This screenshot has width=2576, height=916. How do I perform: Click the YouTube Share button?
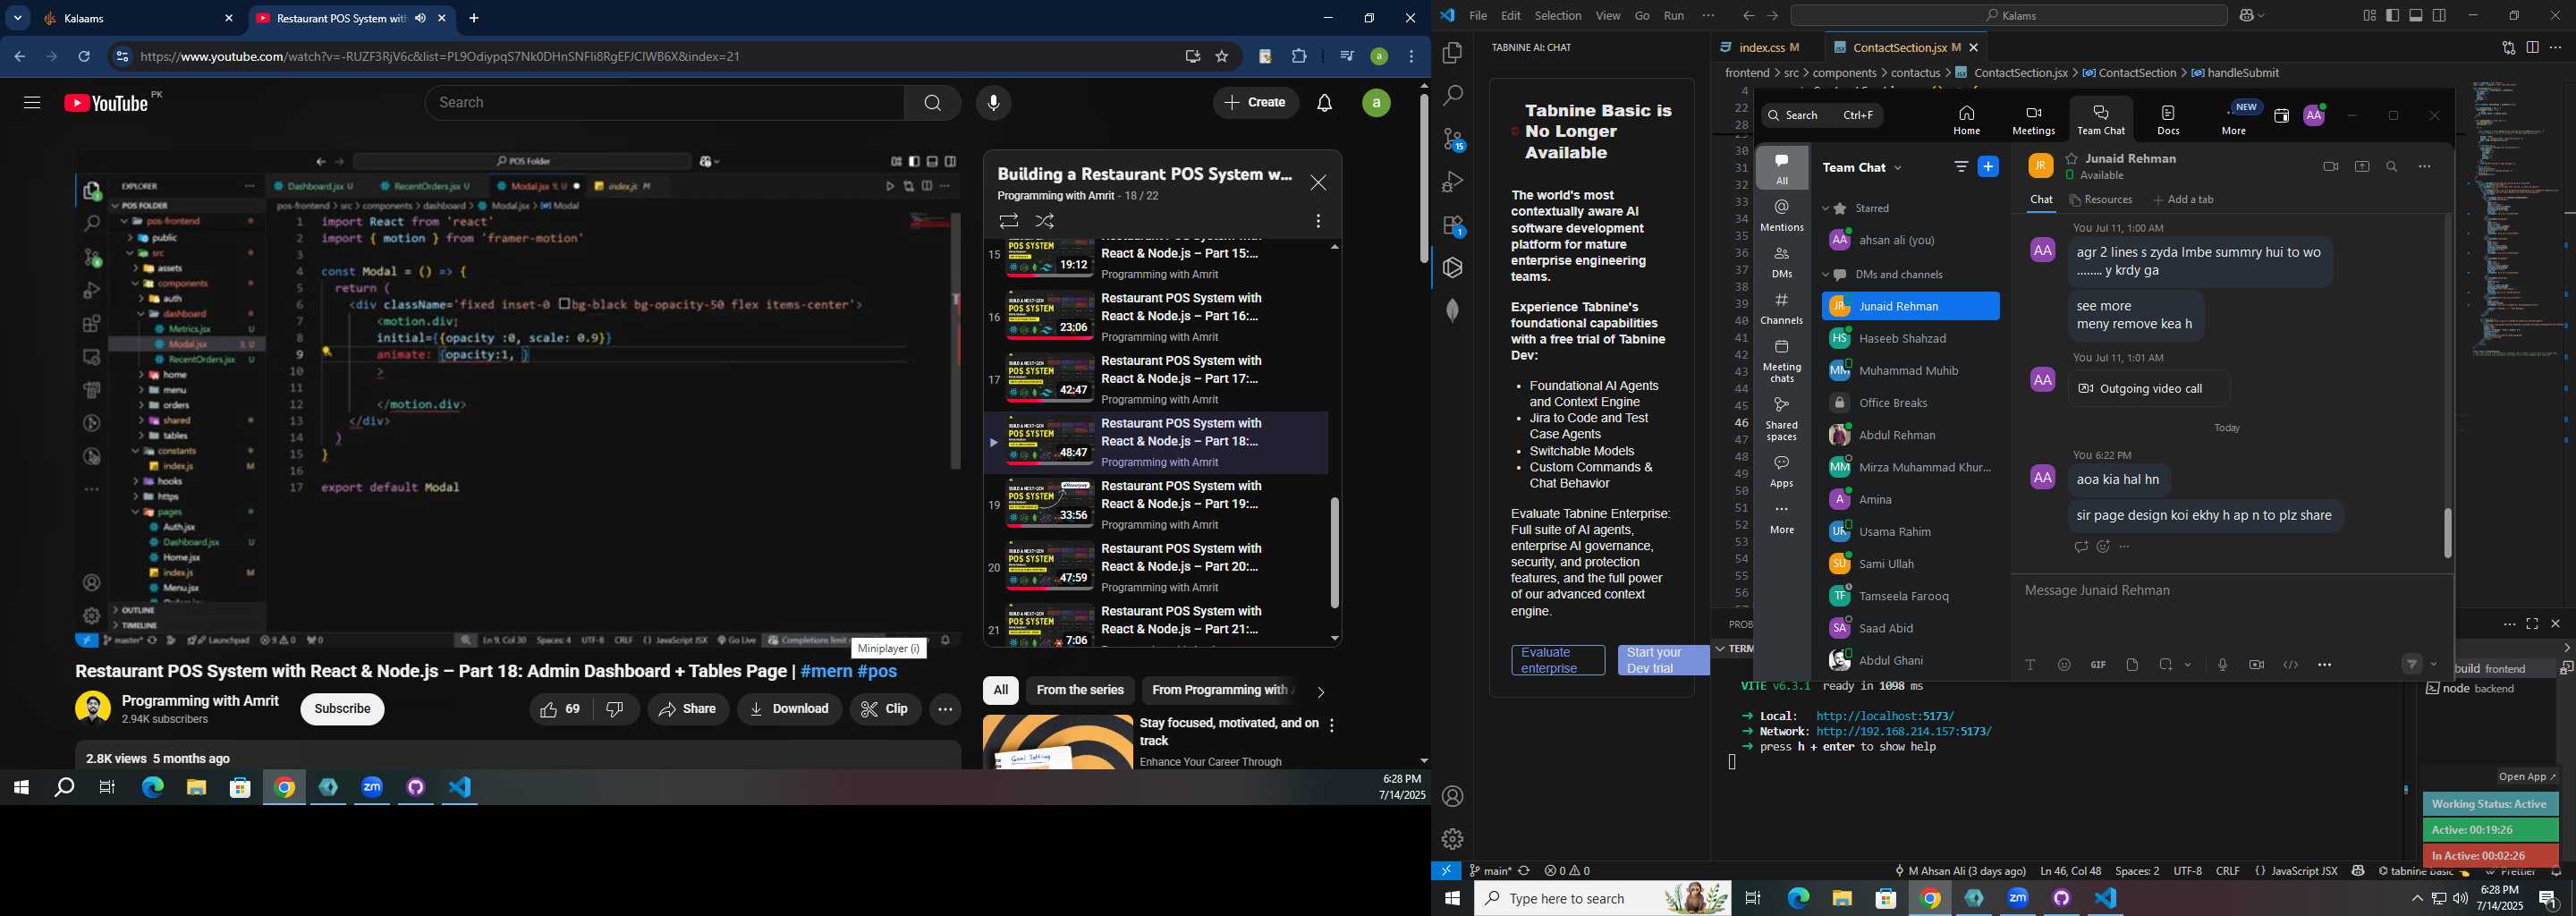click(688, 709)
